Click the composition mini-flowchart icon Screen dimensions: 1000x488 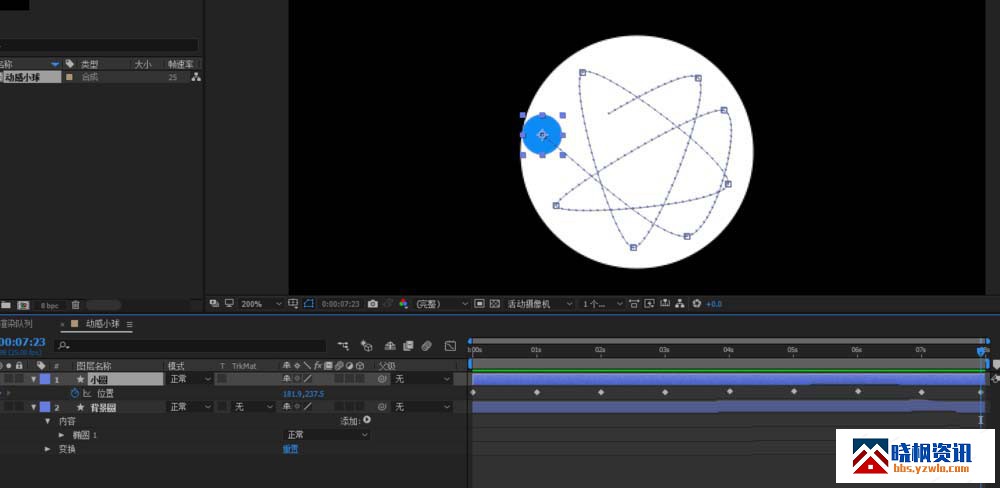click(x=343, y=346)
